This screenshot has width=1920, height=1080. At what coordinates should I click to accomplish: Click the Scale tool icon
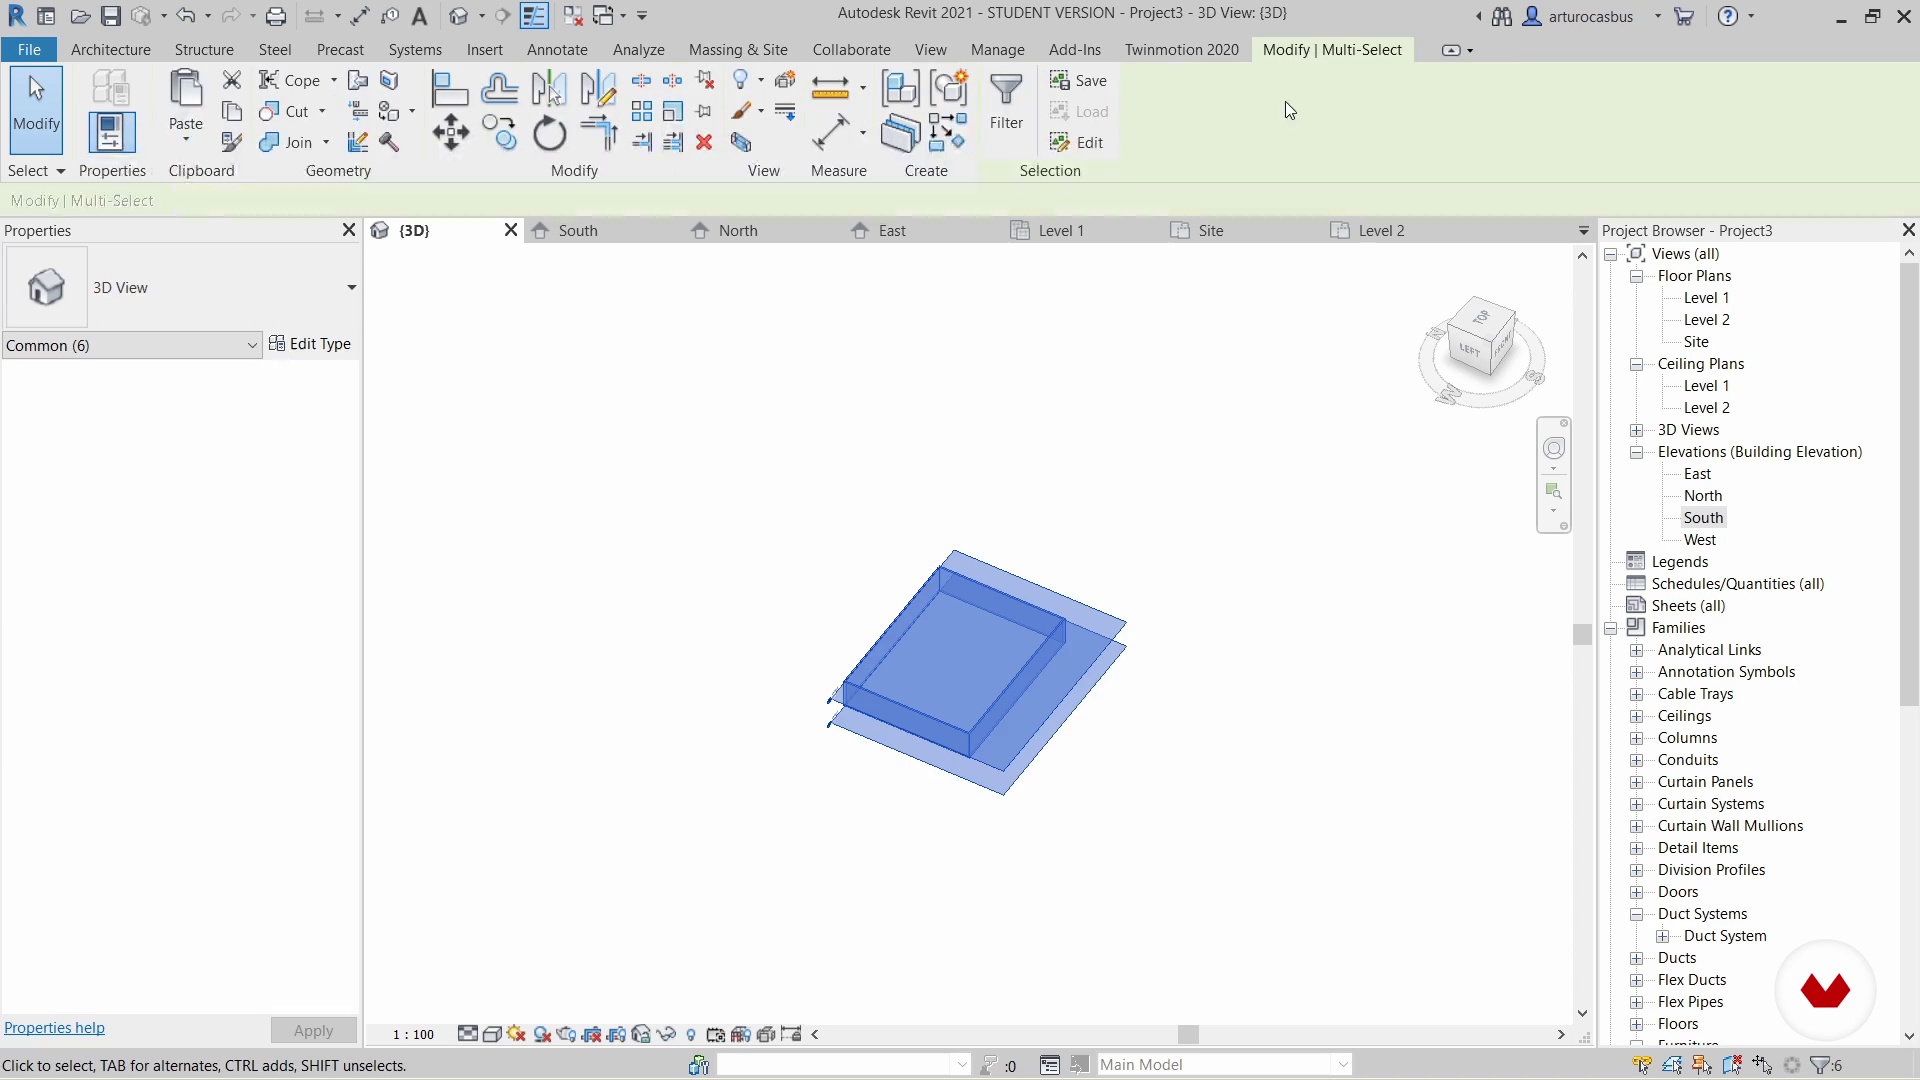point(673,111)
